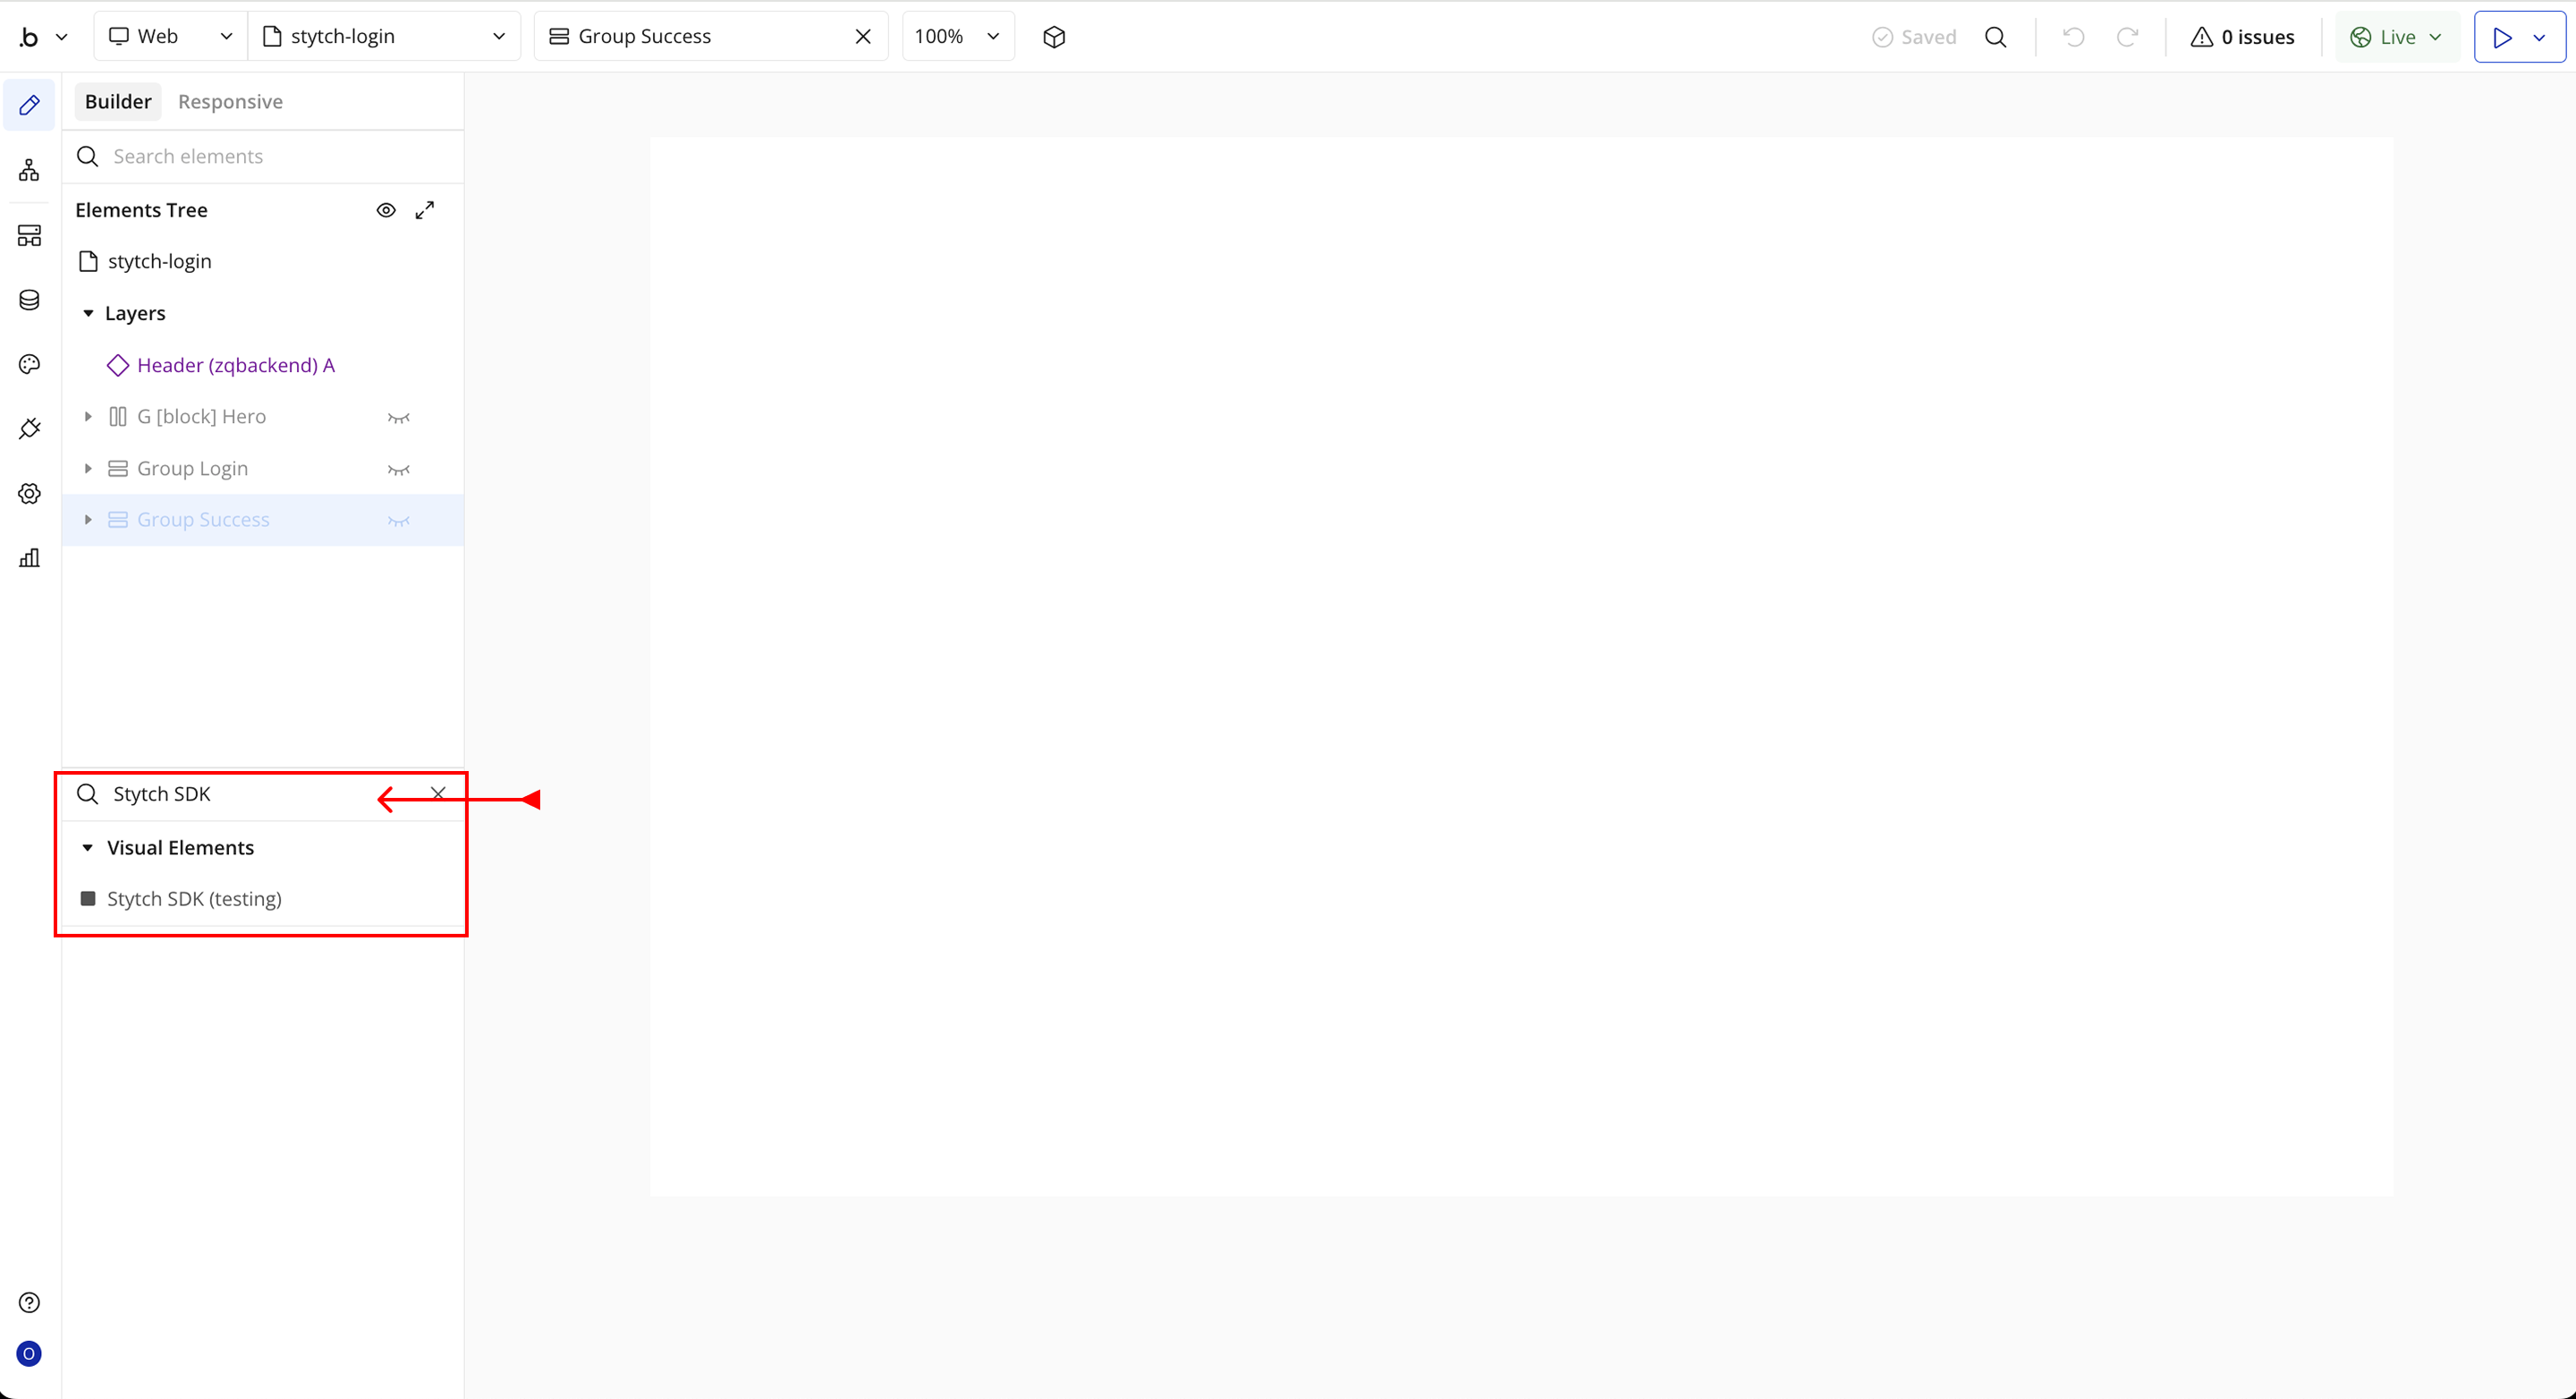
Task: Switch to the Responsive tab
Action: click(230, 102)
